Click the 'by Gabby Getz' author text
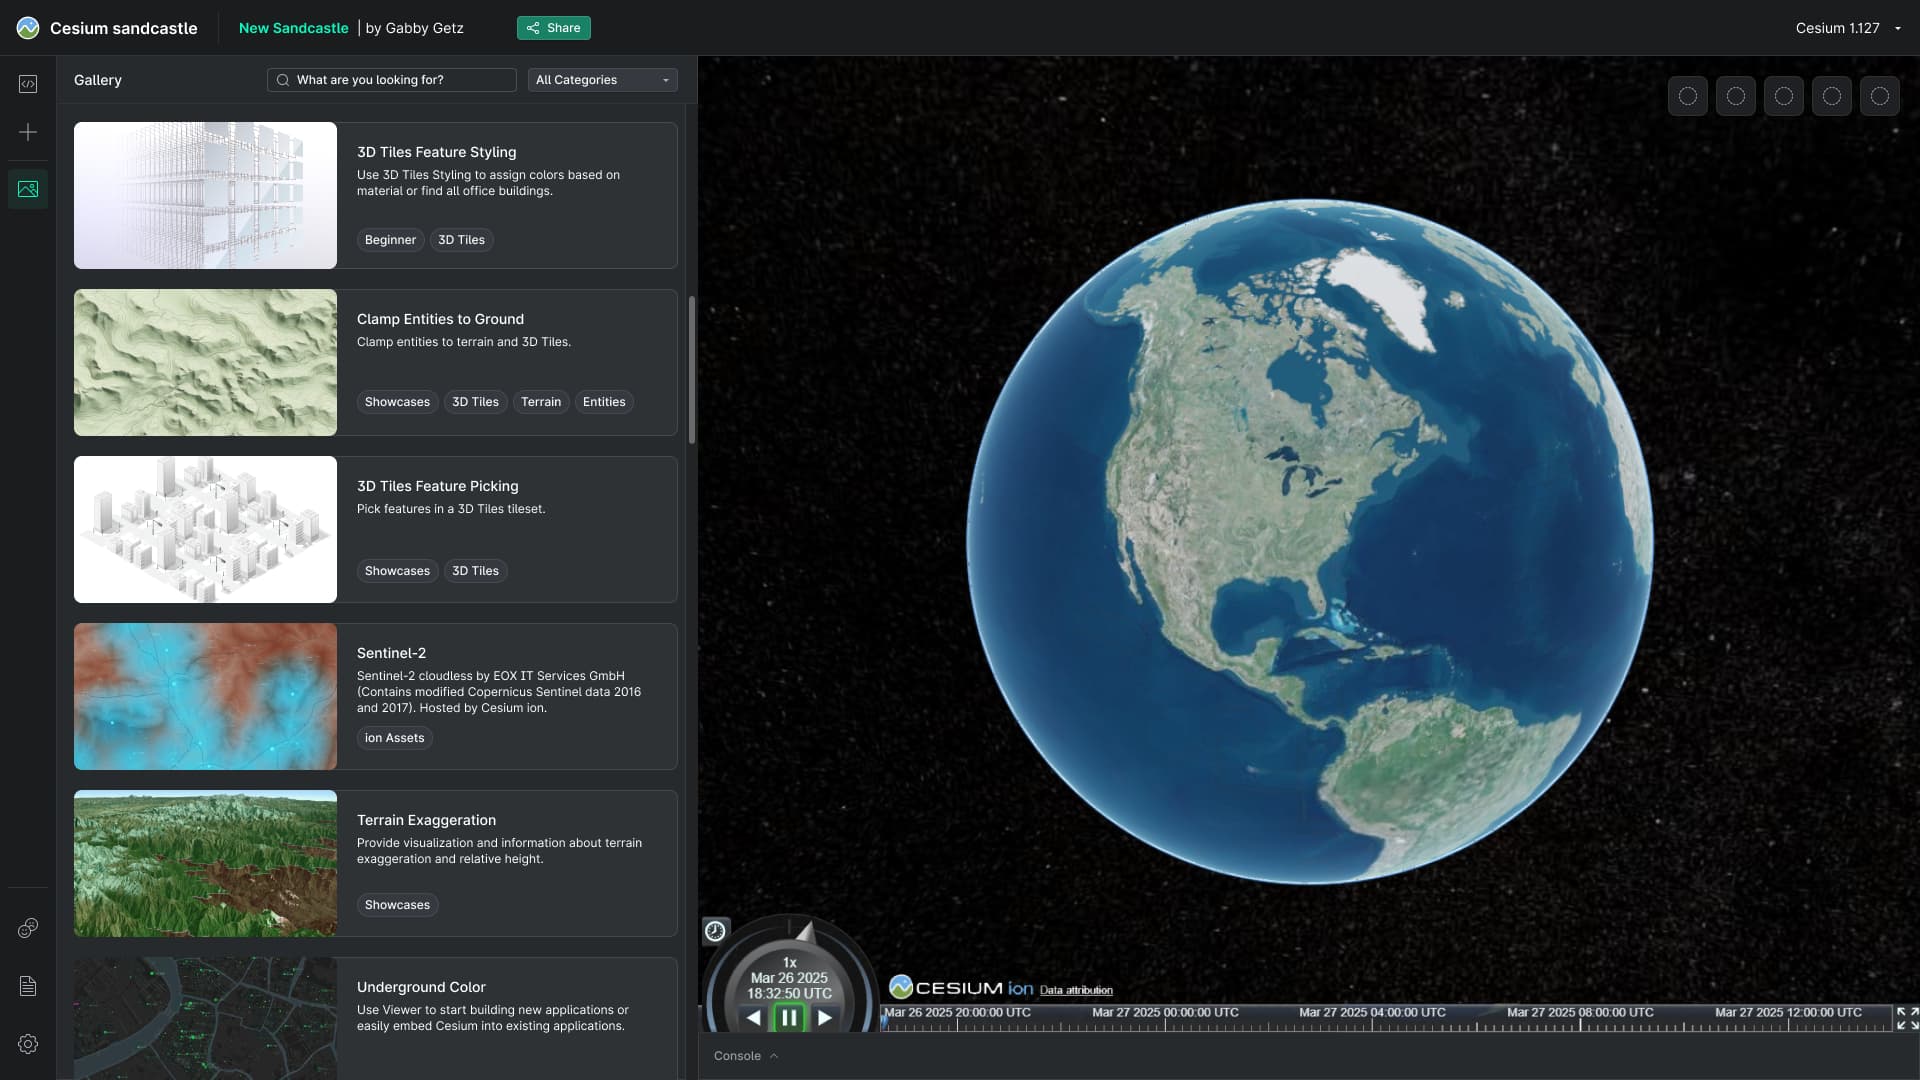 tap(414, 28)
